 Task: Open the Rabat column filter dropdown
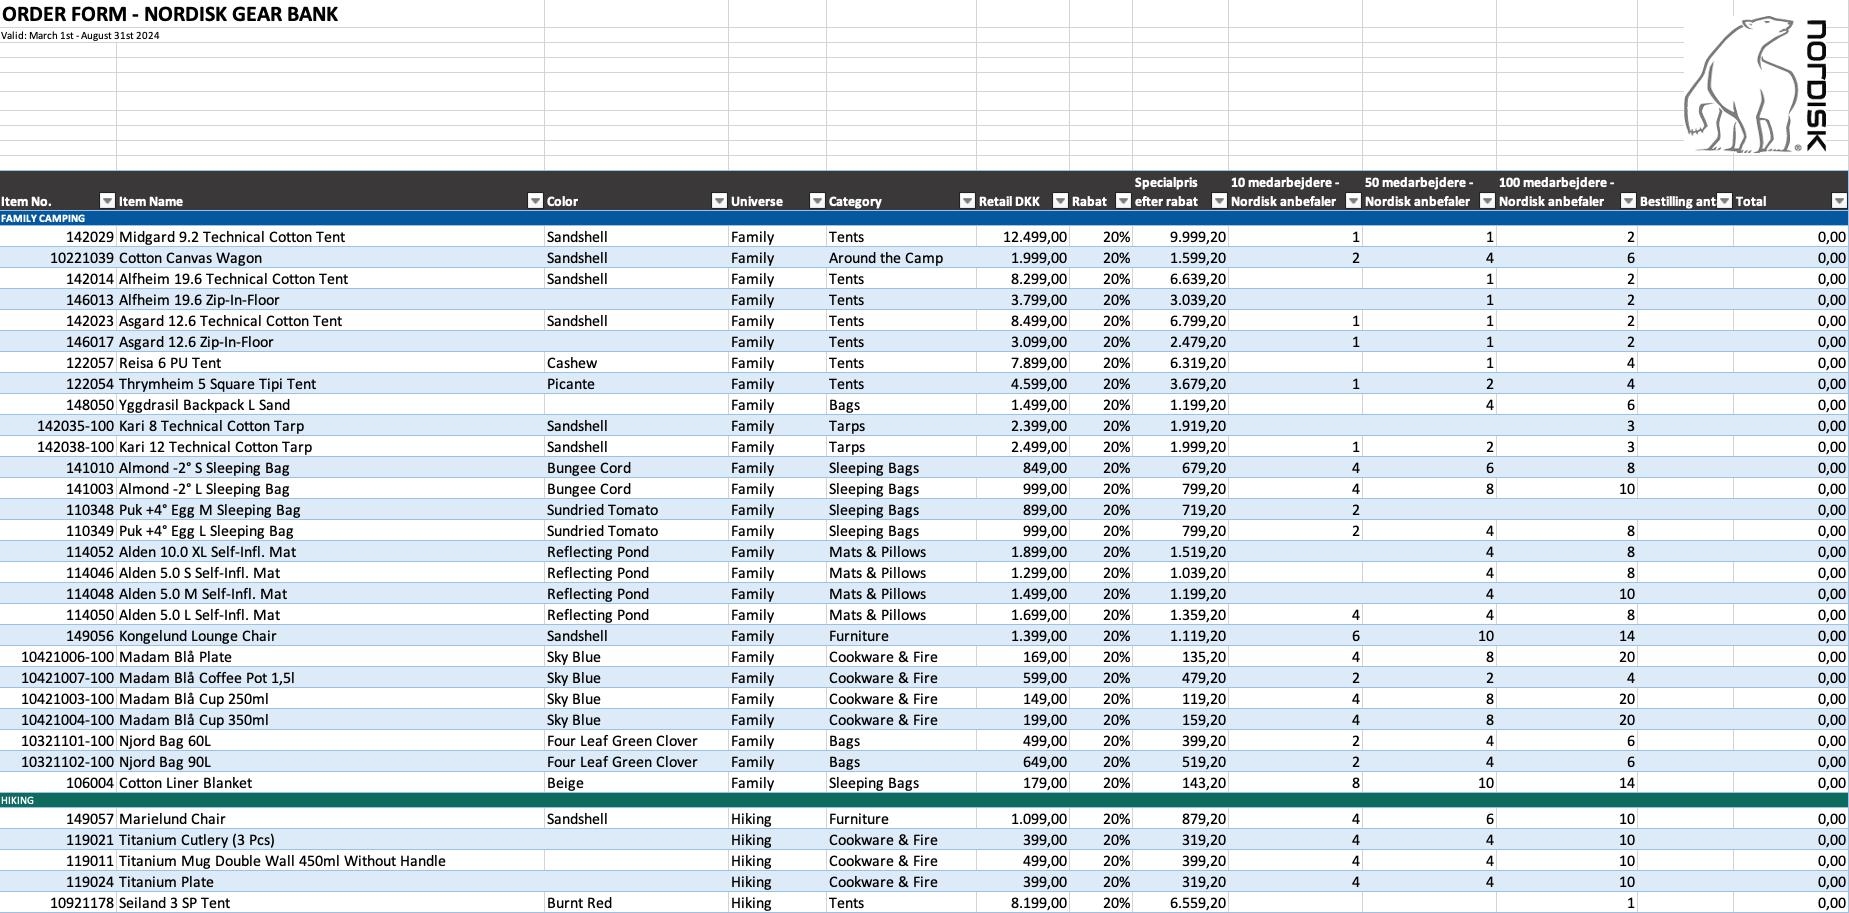click(1123, 201)
